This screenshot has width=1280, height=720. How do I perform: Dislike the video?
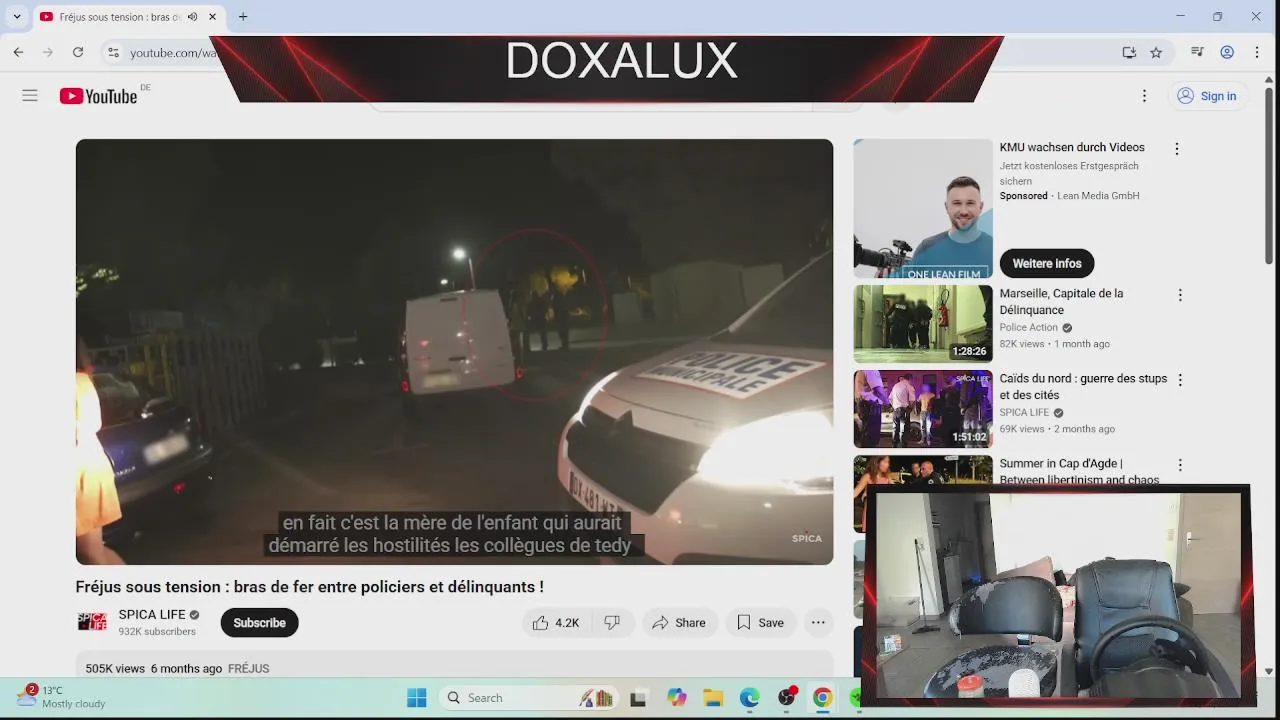pyautogui.click(x=612, y=623)
